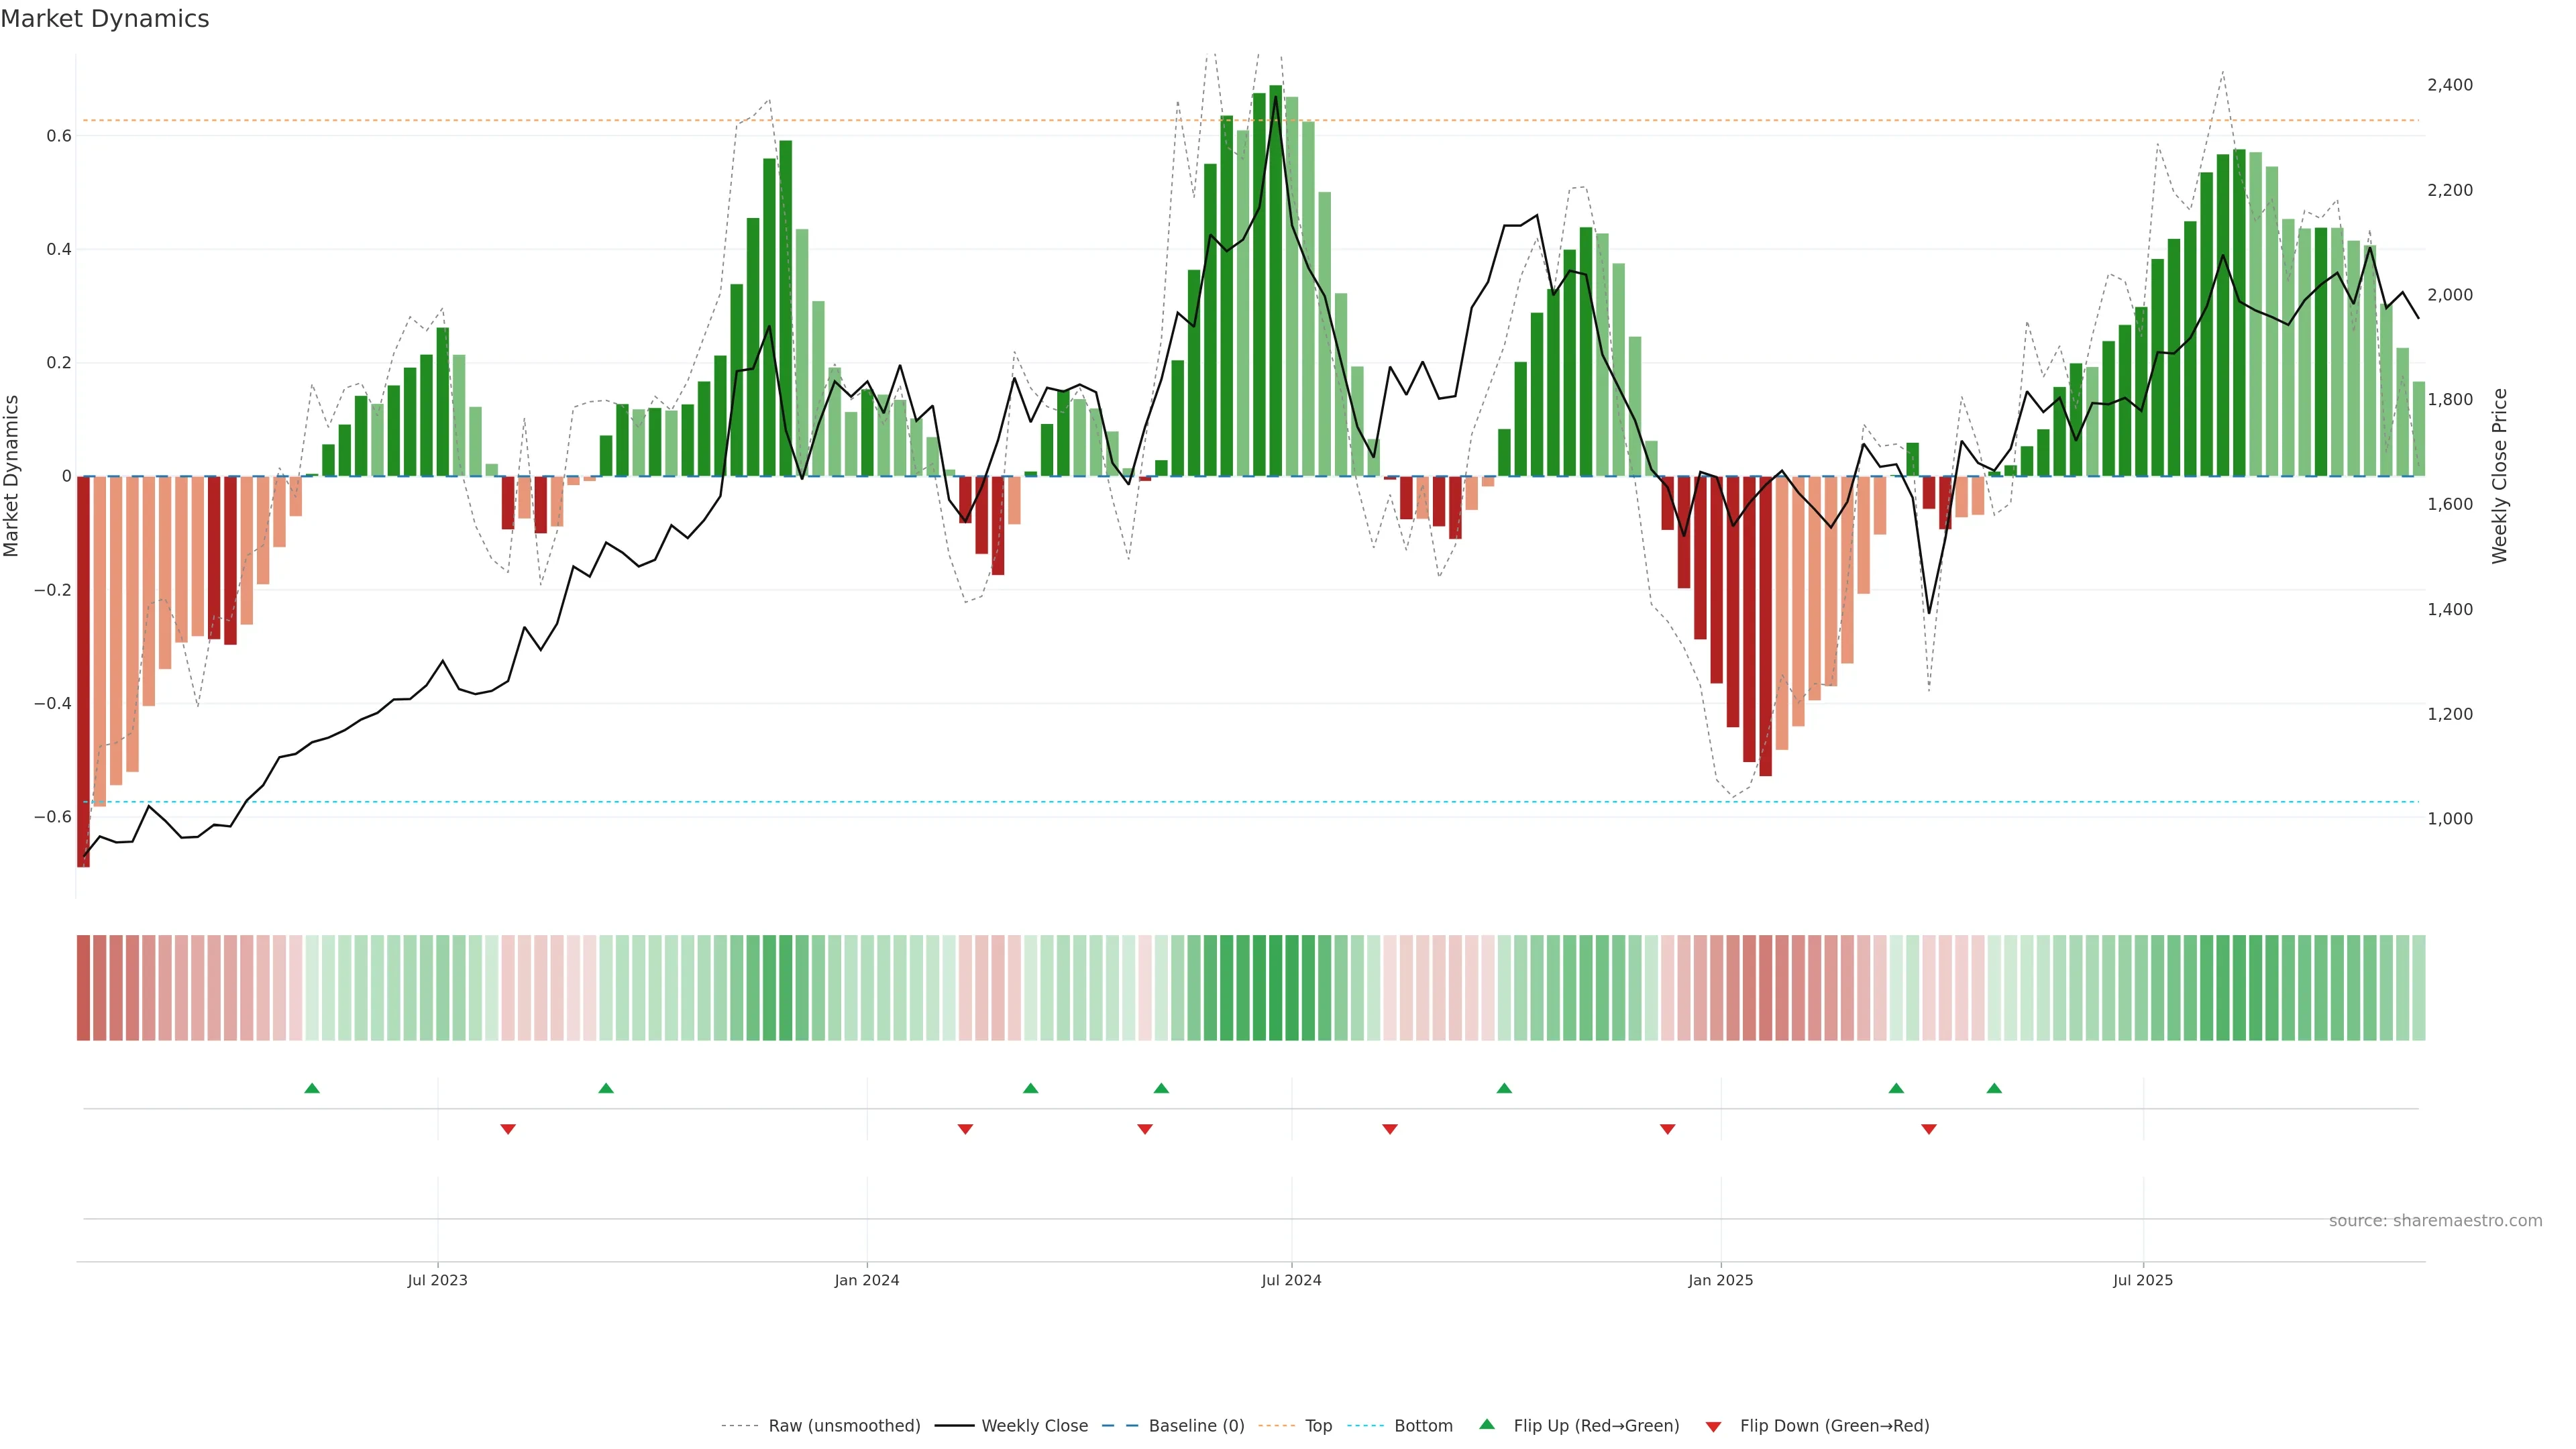Toggle Raw (unsmoothed) series in legend
The width and height of the screenshot is (2576, 1449).
point(844,1426)
